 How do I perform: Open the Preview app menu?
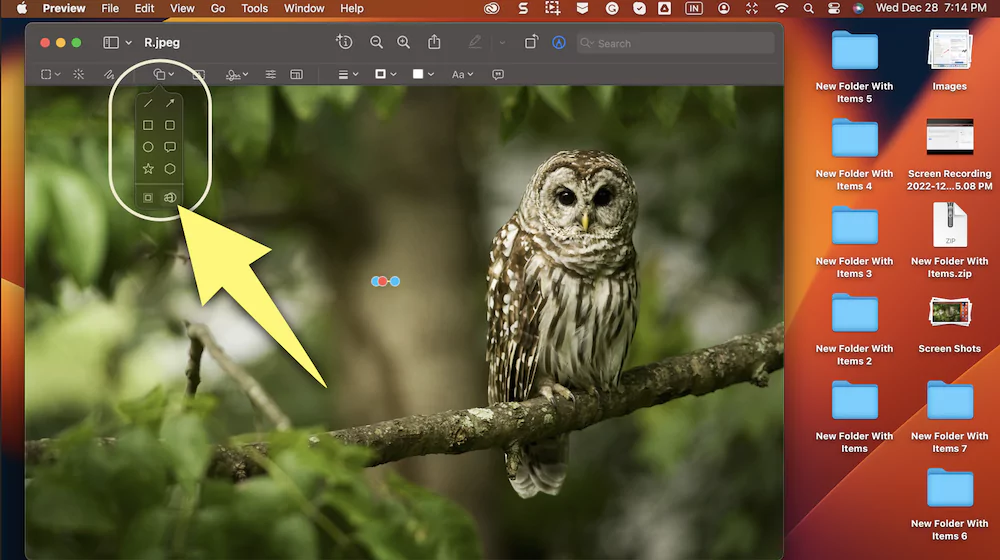[64, 8]
